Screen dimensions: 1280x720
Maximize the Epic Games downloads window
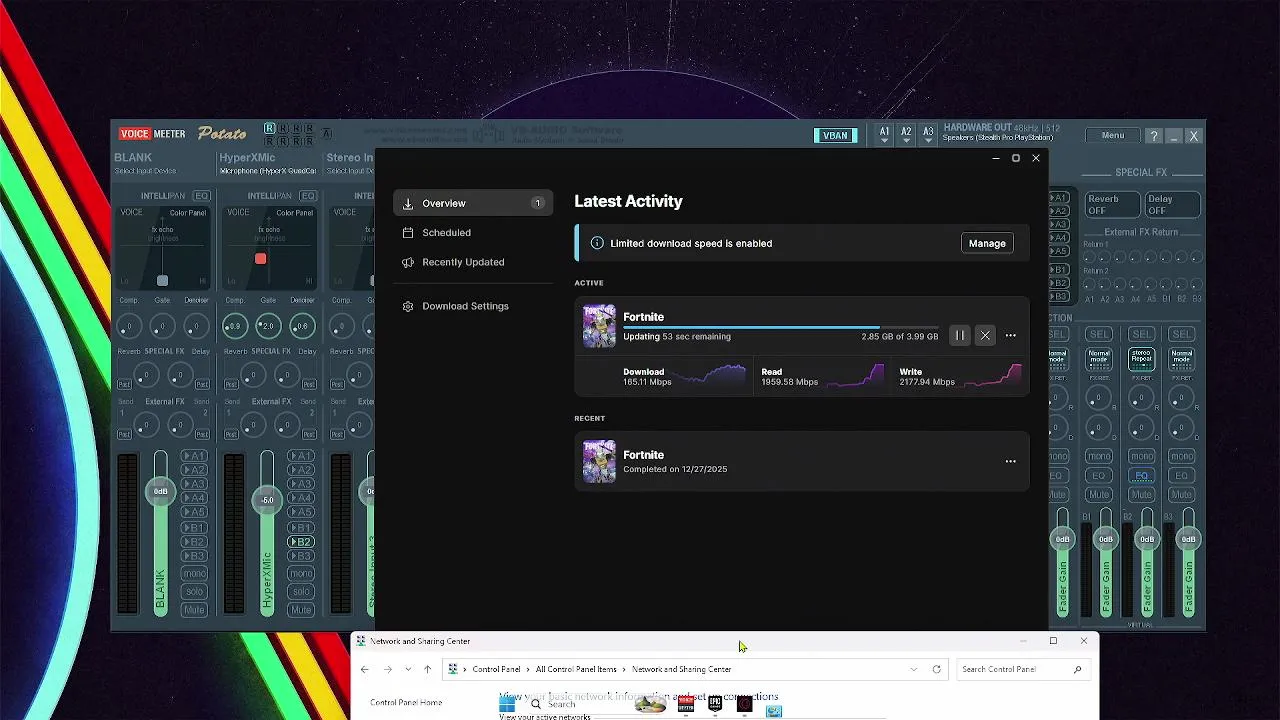click(1015, 158)
